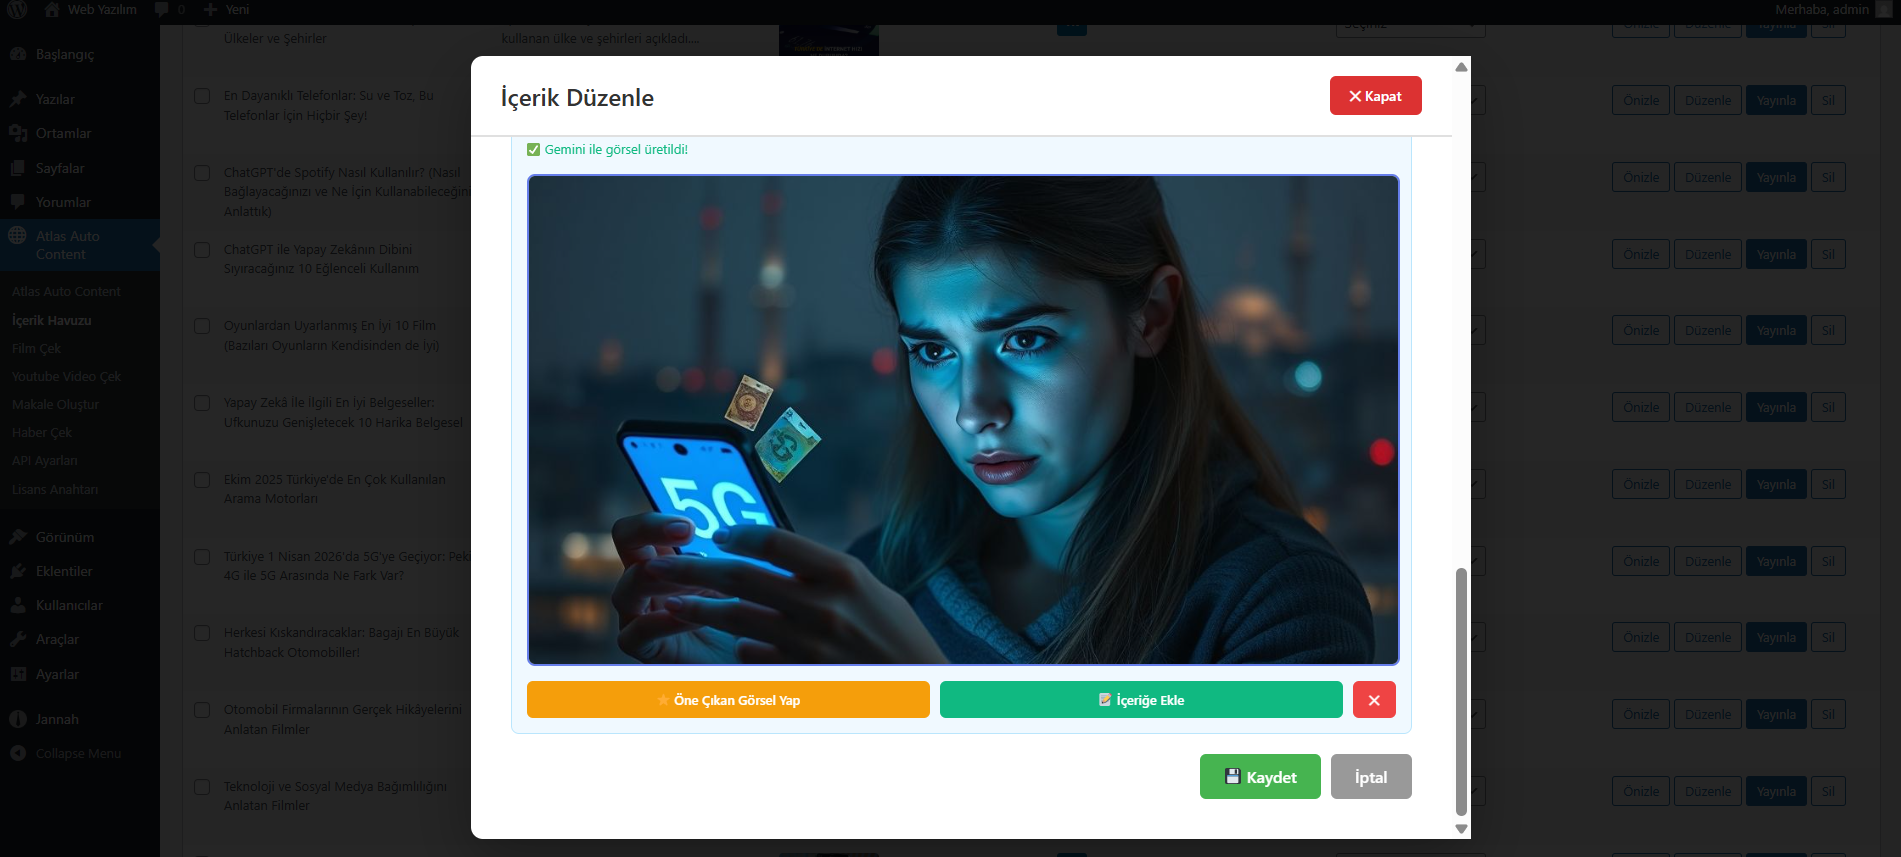Check the 'En Dayanıklı Telefonlar' row checkbox

[x=202, y=96]
